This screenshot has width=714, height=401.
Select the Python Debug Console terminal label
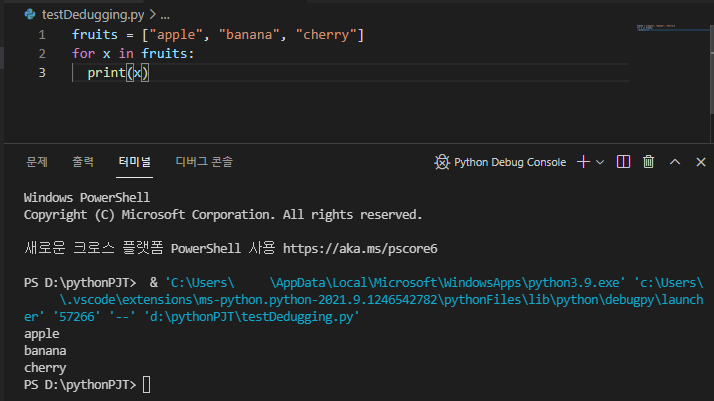510,162
